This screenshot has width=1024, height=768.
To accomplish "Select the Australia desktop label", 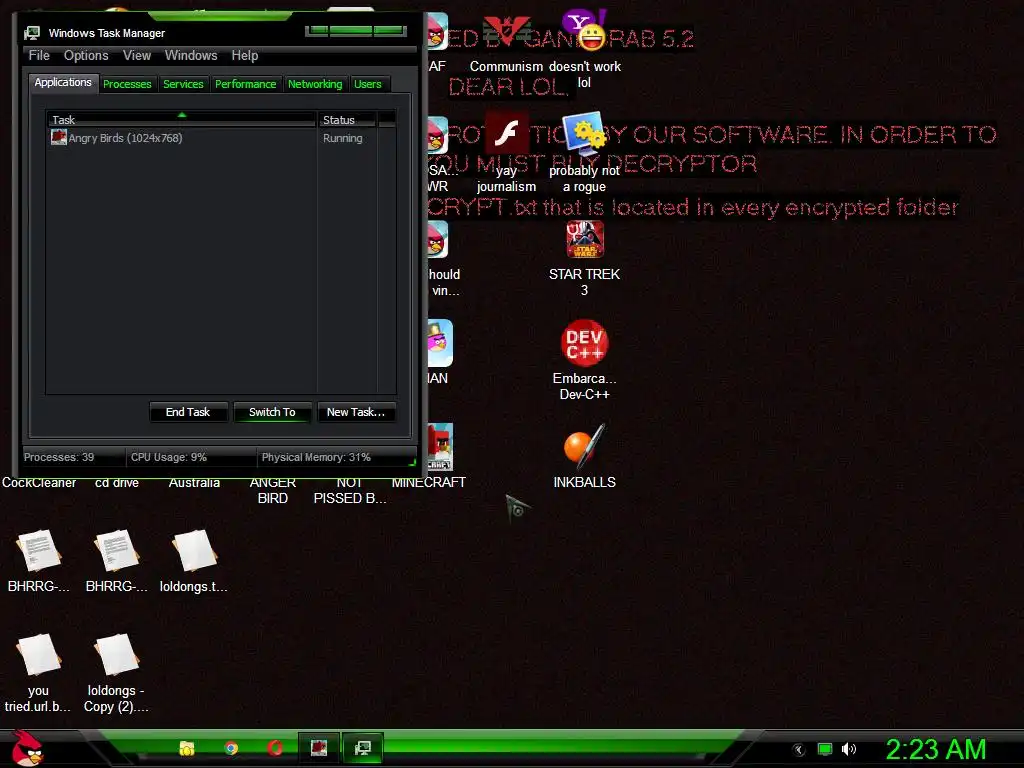I will point(194,483).
